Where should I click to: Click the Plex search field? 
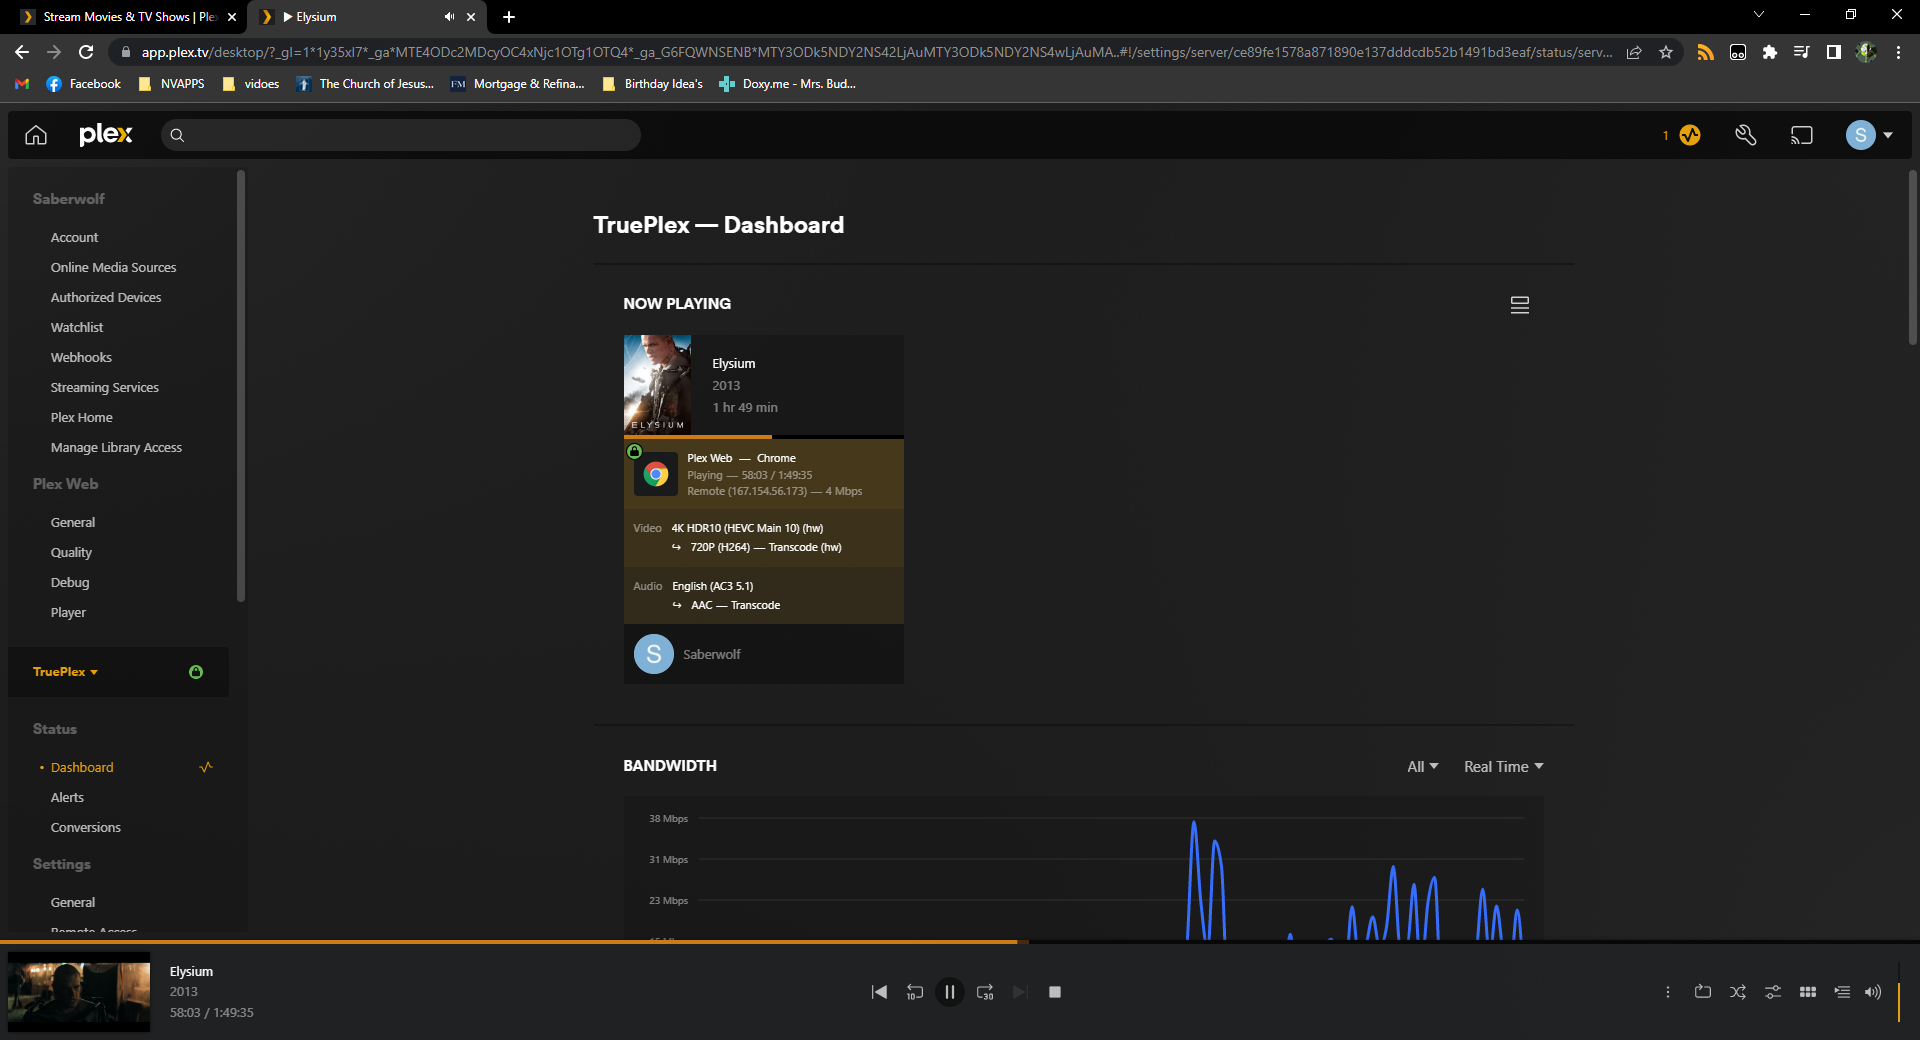[401, 135]
